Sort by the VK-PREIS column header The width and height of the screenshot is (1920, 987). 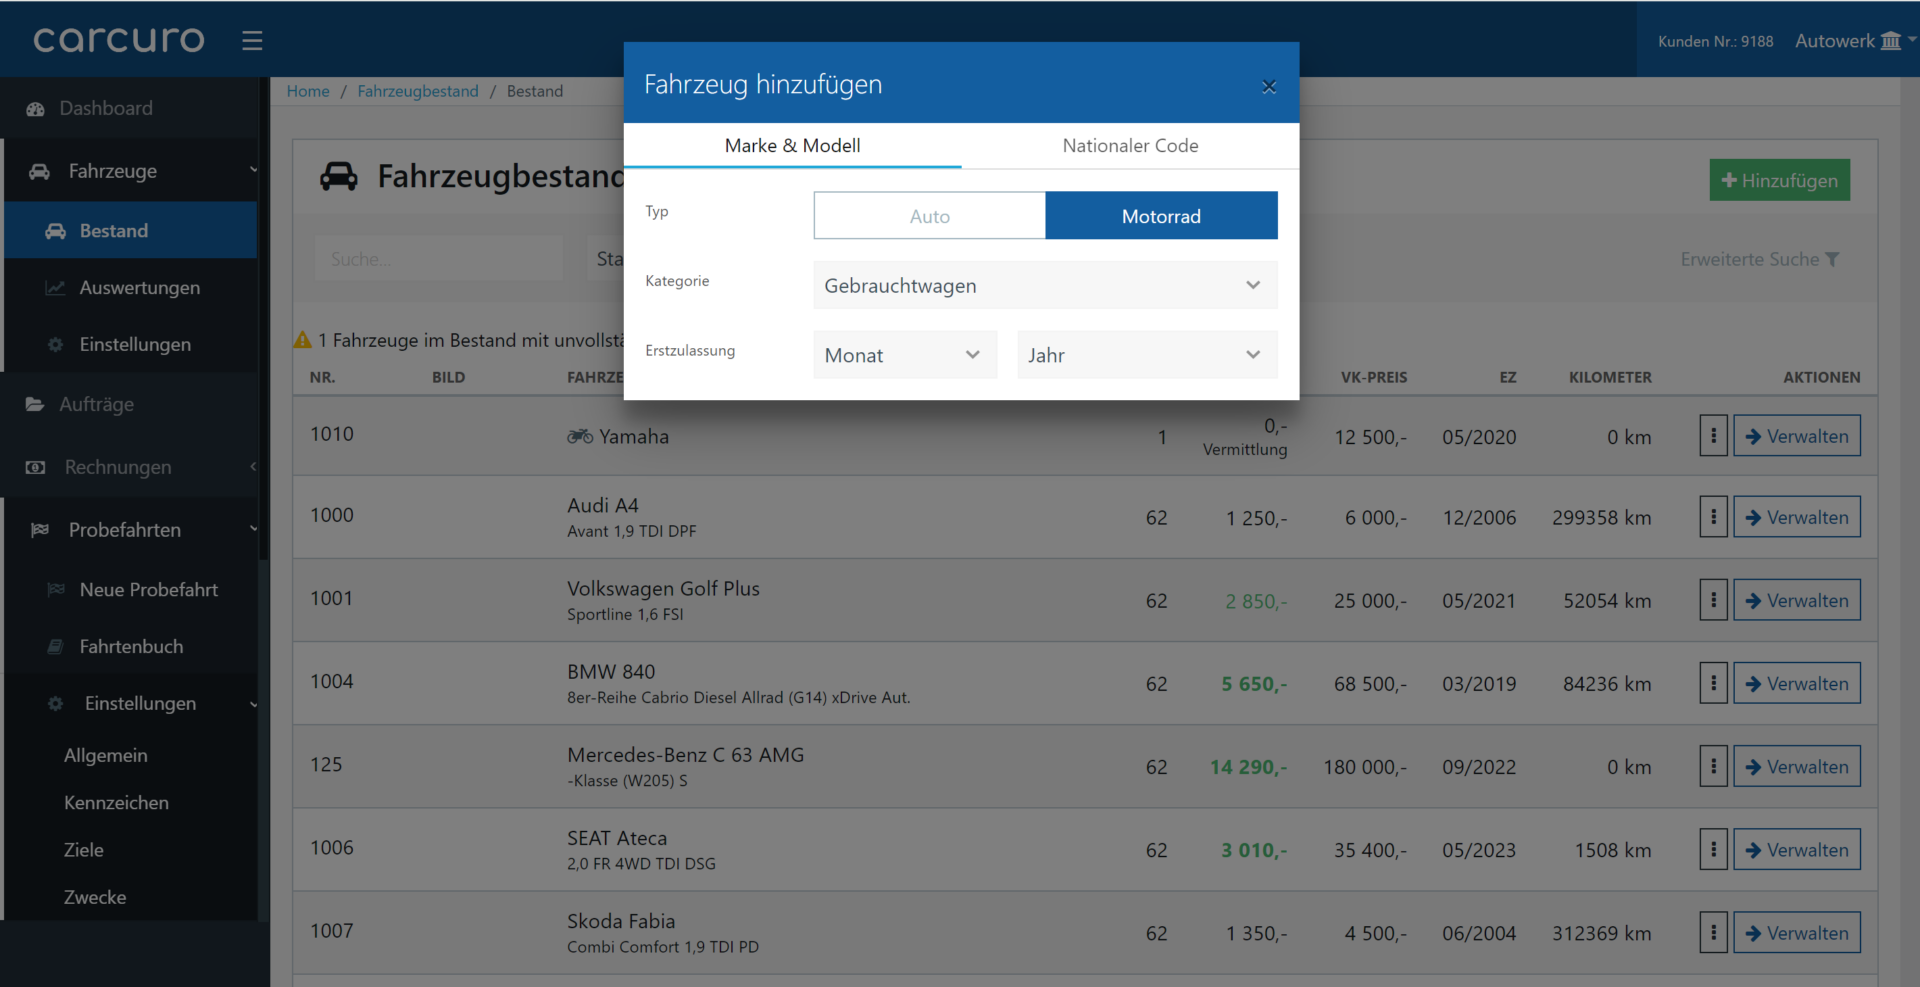tap(1374, 377)
